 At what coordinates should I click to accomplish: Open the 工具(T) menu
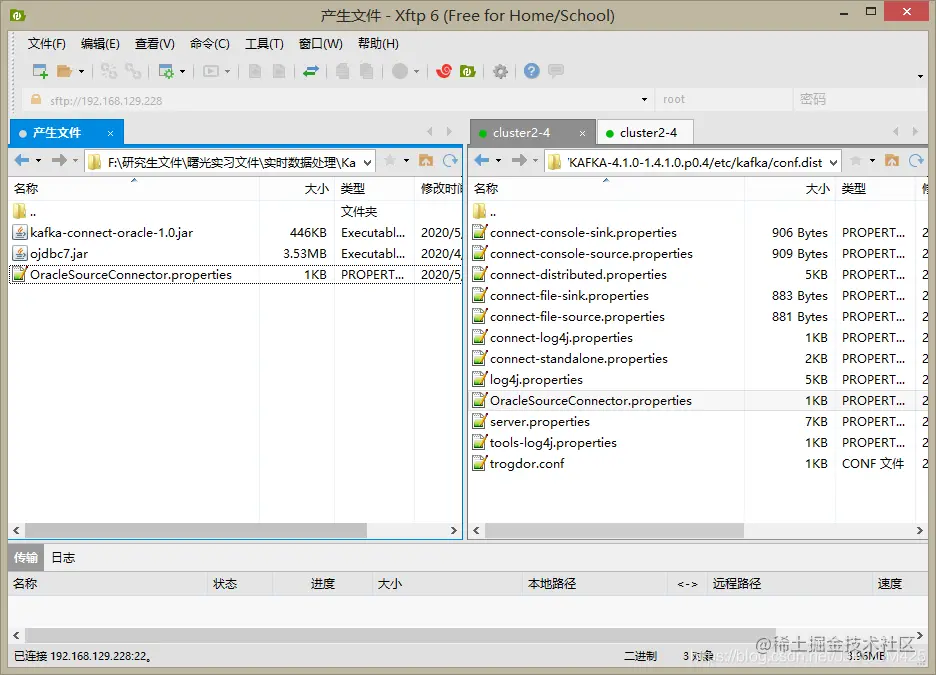264,44
